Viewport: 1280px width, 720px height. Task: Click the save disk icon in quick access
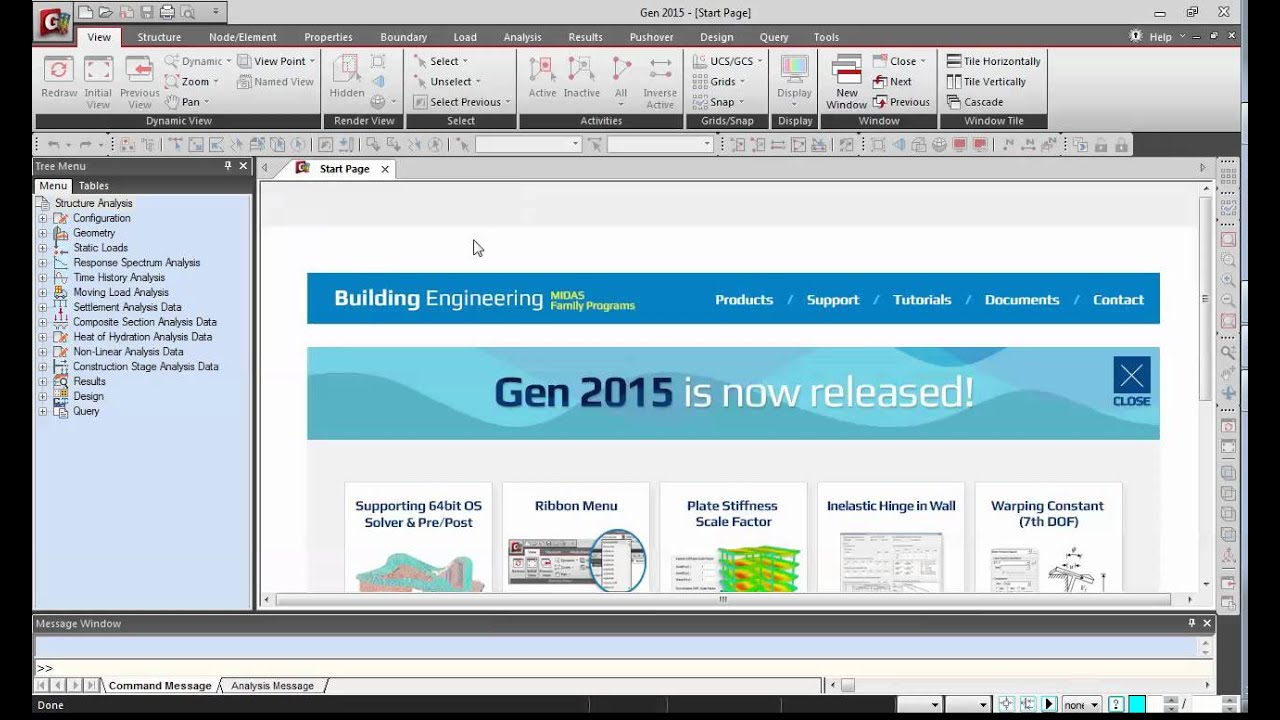147,12
